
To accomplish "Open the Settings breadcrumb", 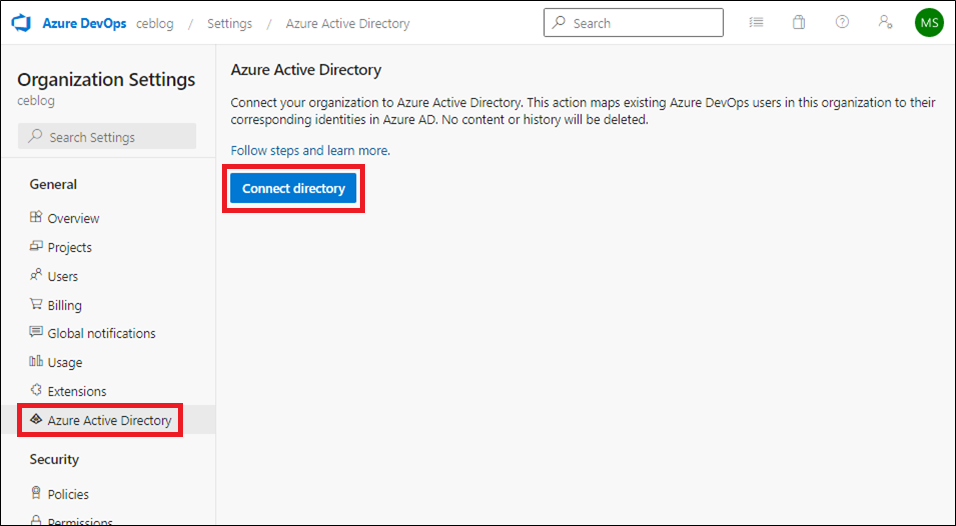I will (229, 24).
